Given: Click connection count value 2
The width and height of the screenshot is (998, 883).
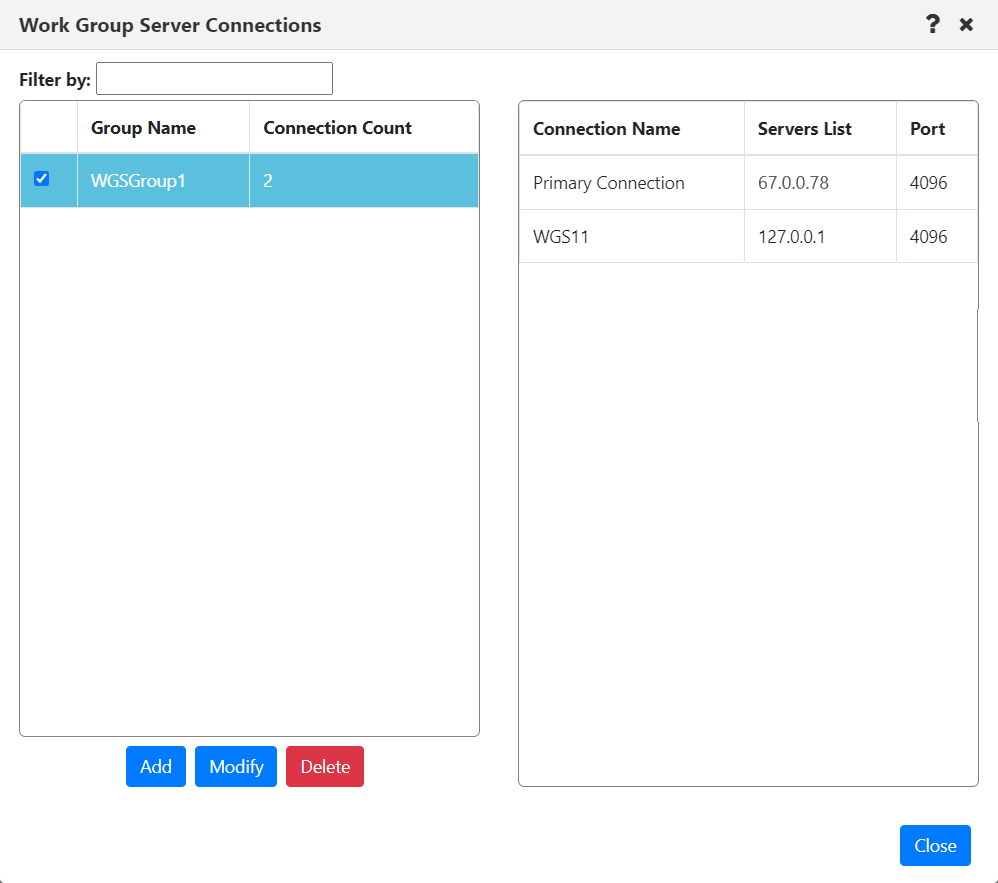Looking at the screenshot, I should coord(268,181).
